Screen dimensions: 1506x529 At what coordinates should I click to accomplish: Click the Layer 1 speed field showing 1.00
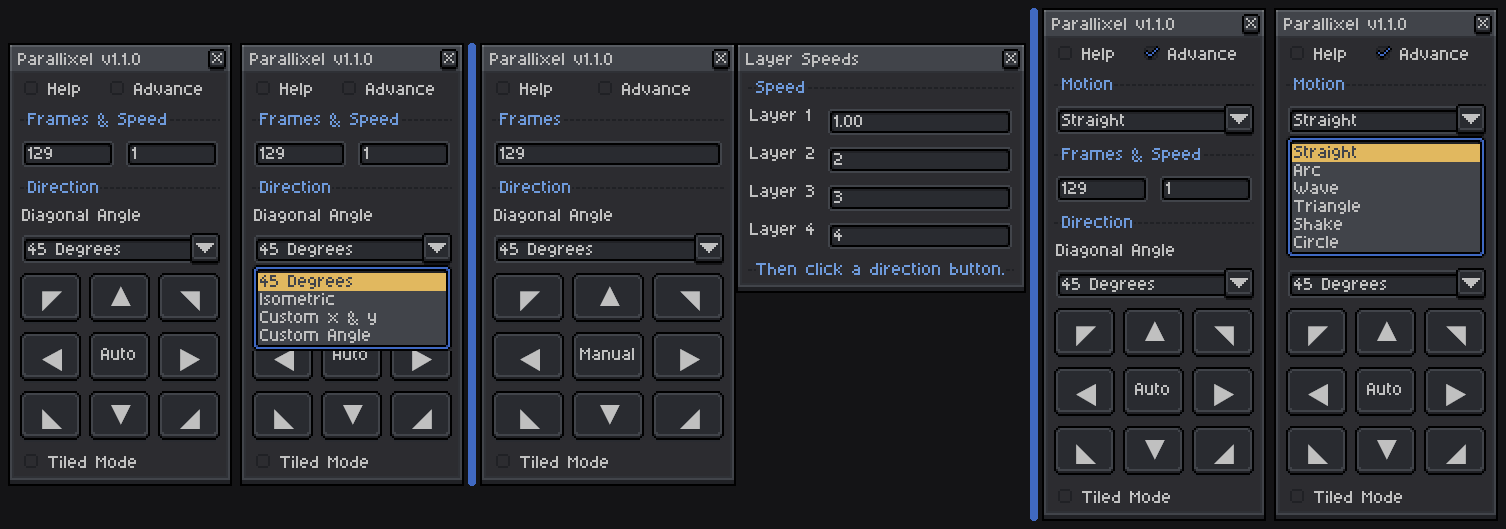(919, 121)
